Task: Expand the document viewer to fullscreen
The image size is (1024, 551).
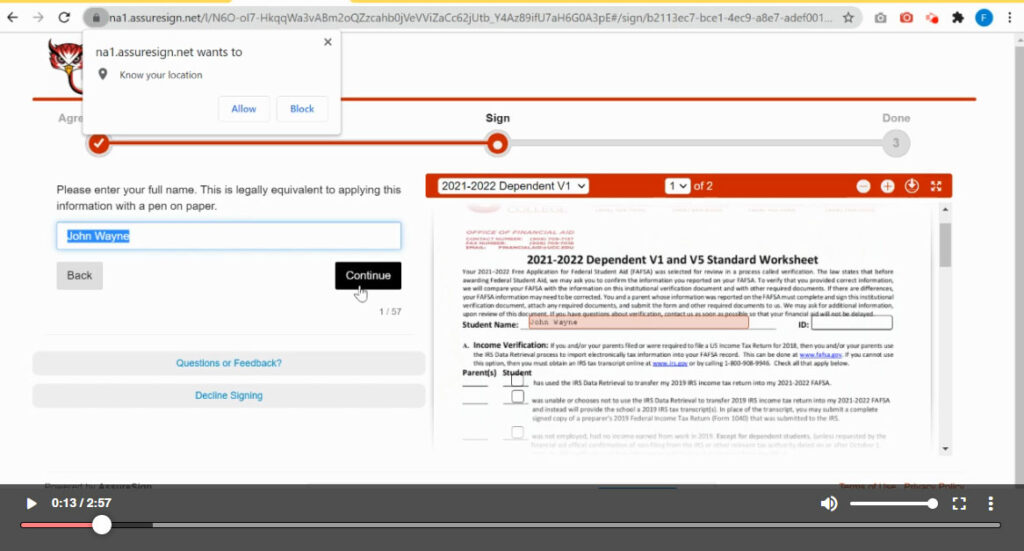Action: tap(936, 186)
